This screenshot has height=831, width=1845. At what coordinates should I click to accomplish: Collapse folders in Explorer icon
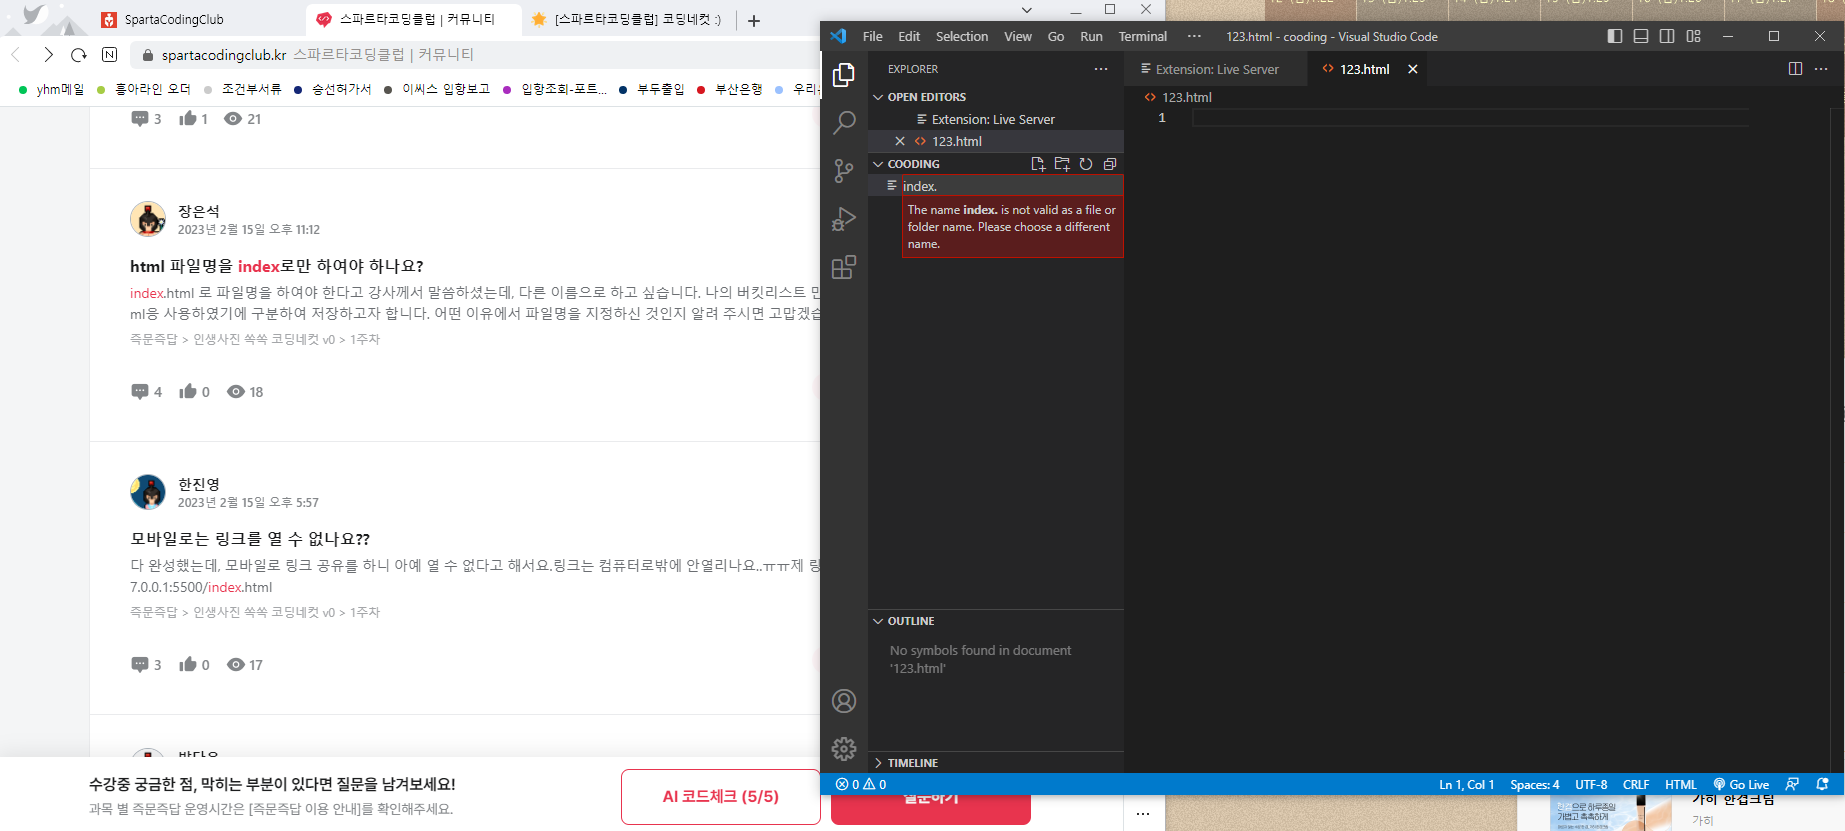tap(1110, 164)
